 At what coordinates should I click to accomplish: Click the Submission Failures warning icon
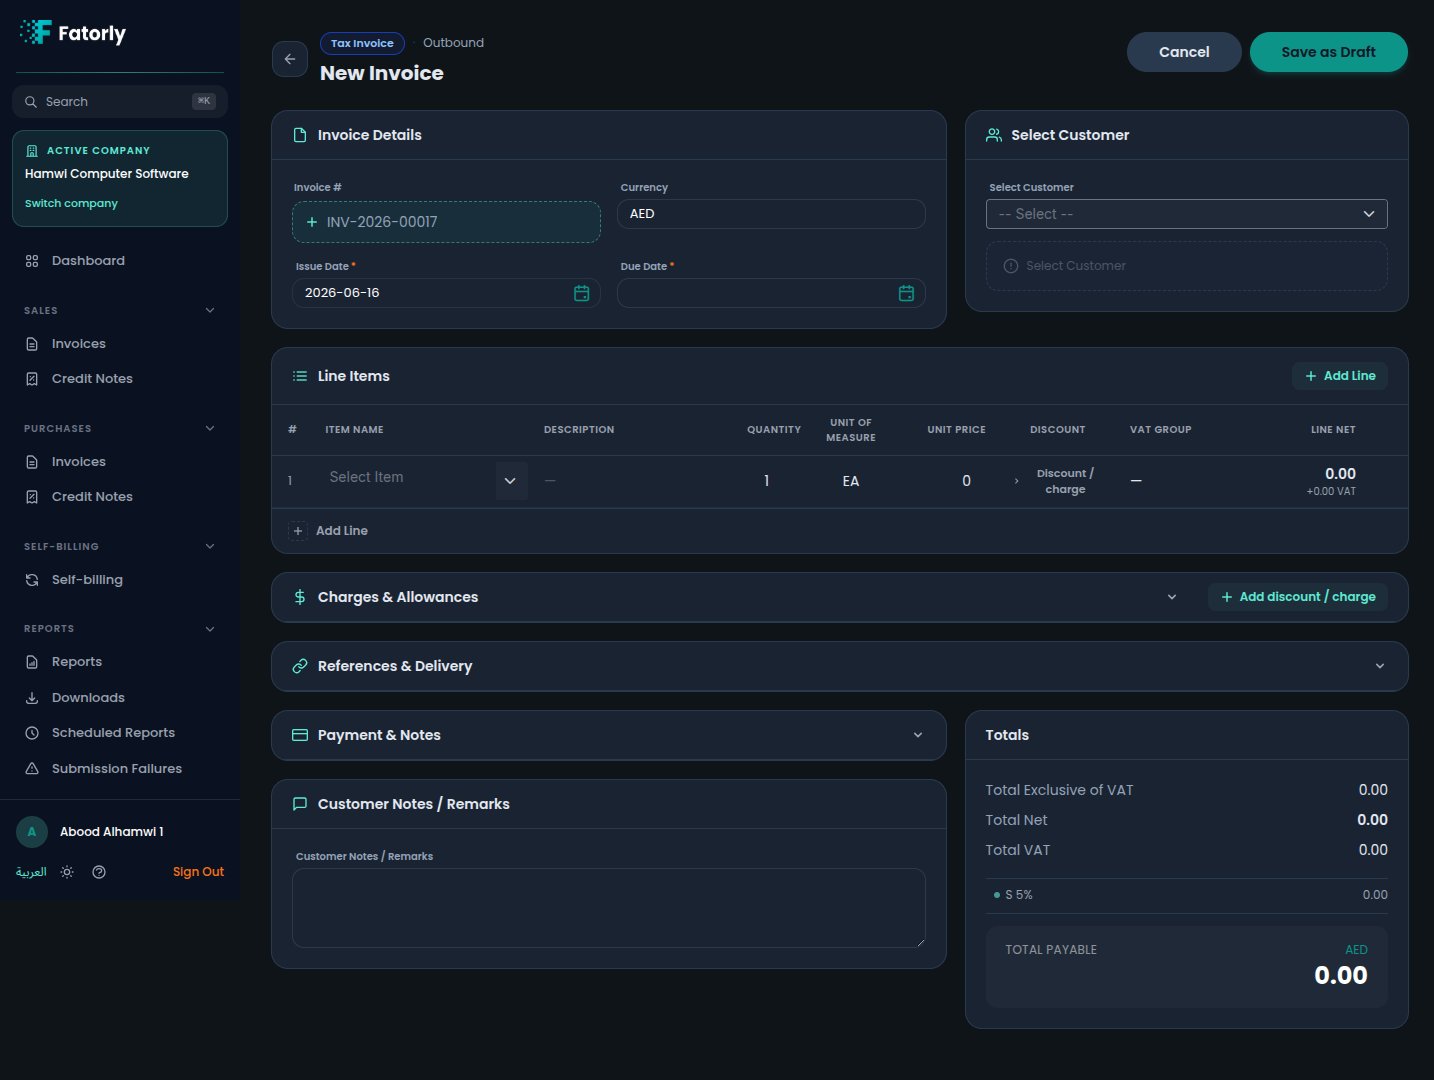click(x=32, y=769)
